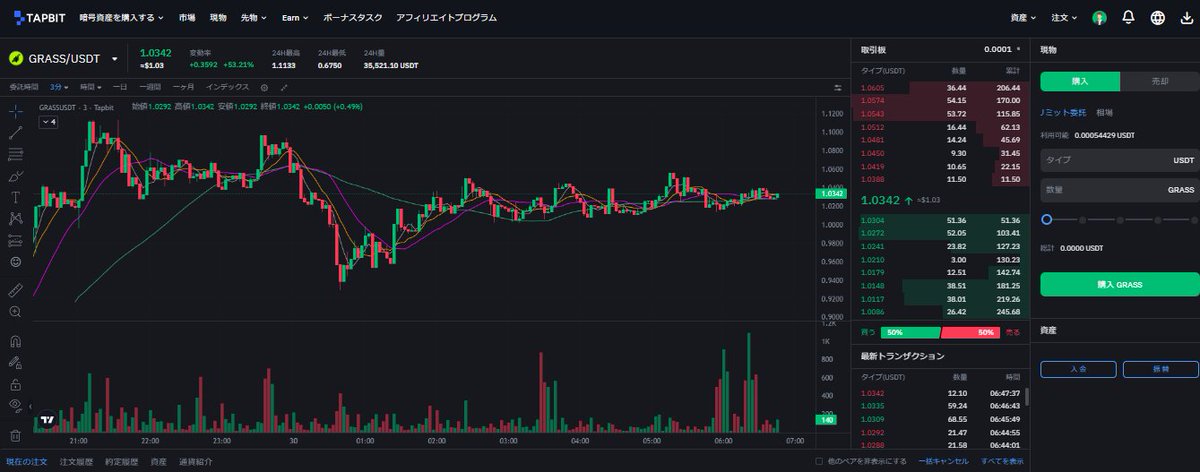1200x472 pixels.
Task: Click the 一括キャンセル link
Action: coord(945,462)
